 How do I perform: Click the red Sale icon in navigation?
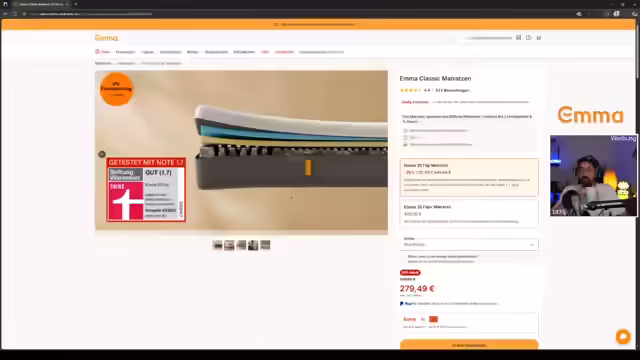coord(97,52)
